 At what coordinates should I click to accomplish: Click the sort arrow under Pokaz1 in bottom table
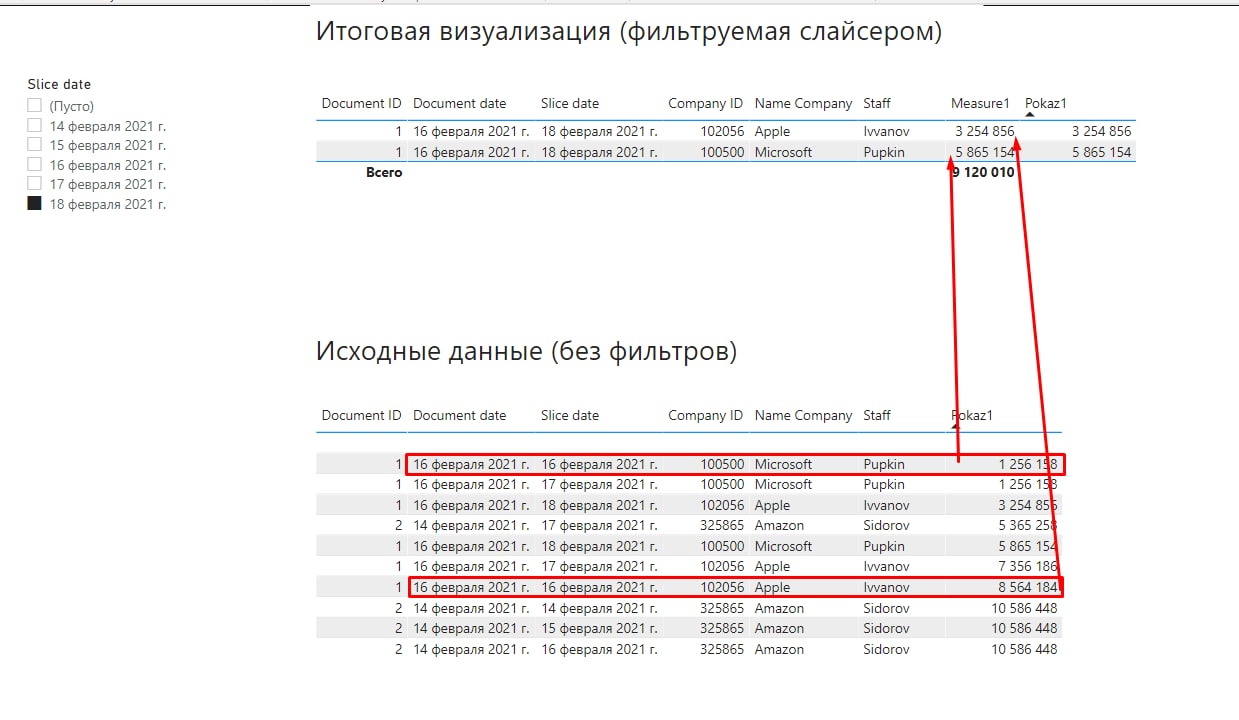pyautogui.click(x=955, y=427)
